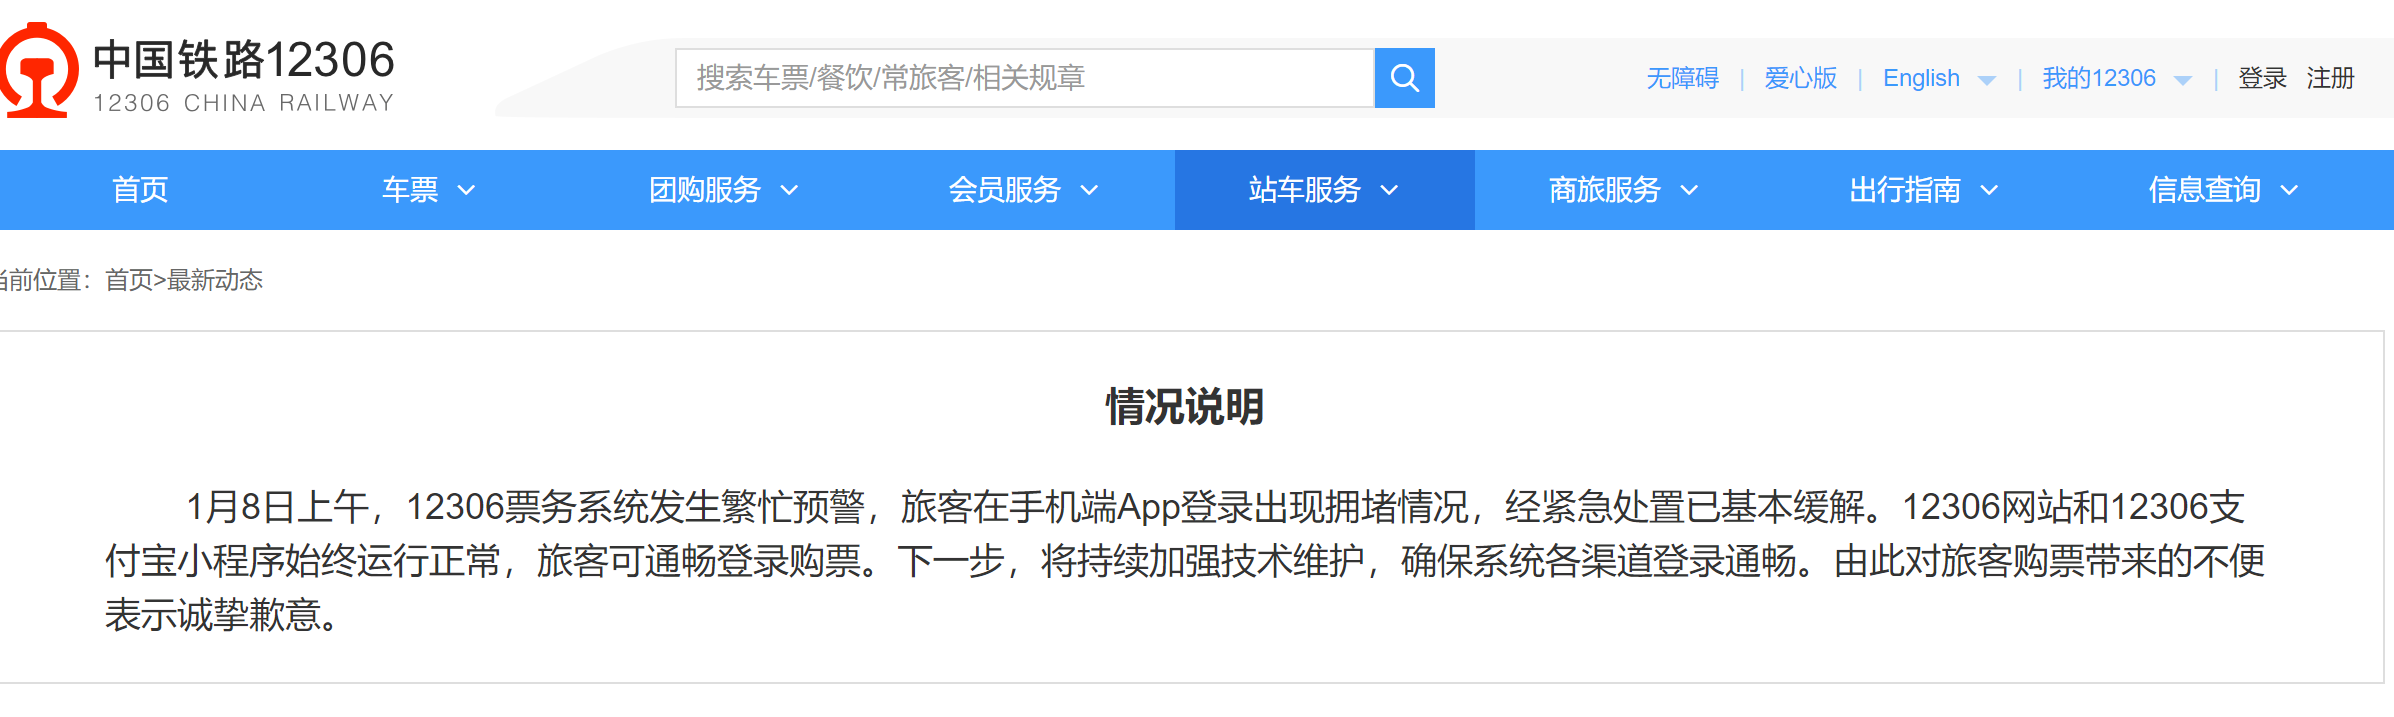The height and width of the screenshot is (717, 2394).
Task: Open the 信息查询 menu
Action: pos(2205,190)
